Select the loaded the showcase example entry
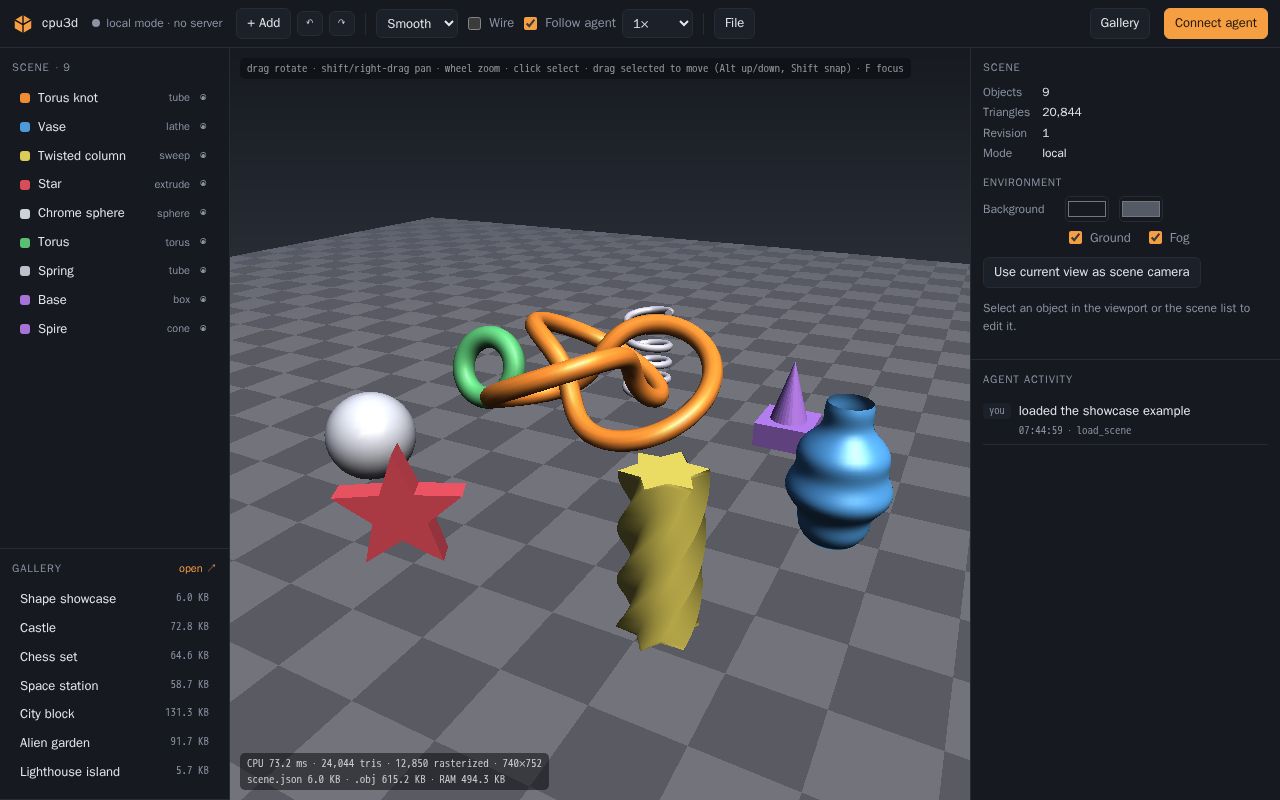 [x=1125, y=420]
